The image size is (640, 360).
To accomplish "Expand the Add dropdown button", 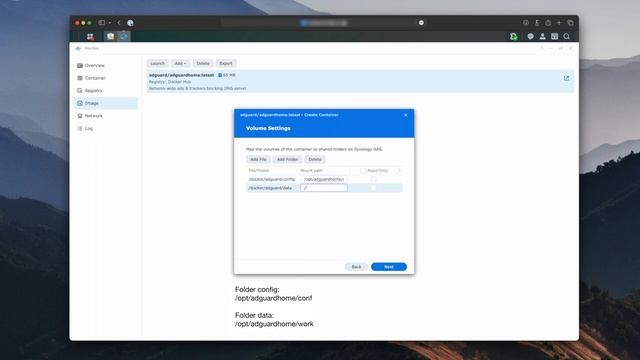I will pyautogui.click(x=180, y=63).
